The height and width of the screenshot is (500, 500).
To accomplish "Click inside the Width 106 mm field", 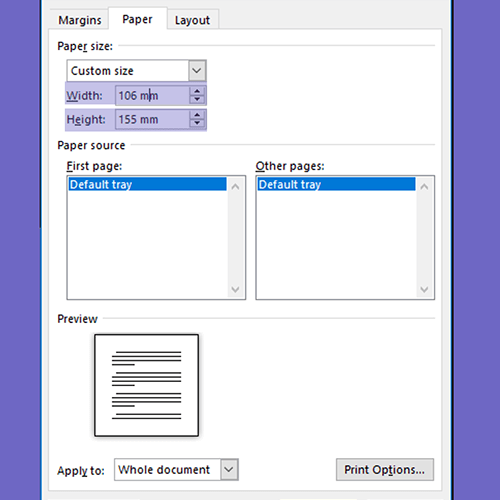I will click(x=153, y=95).
